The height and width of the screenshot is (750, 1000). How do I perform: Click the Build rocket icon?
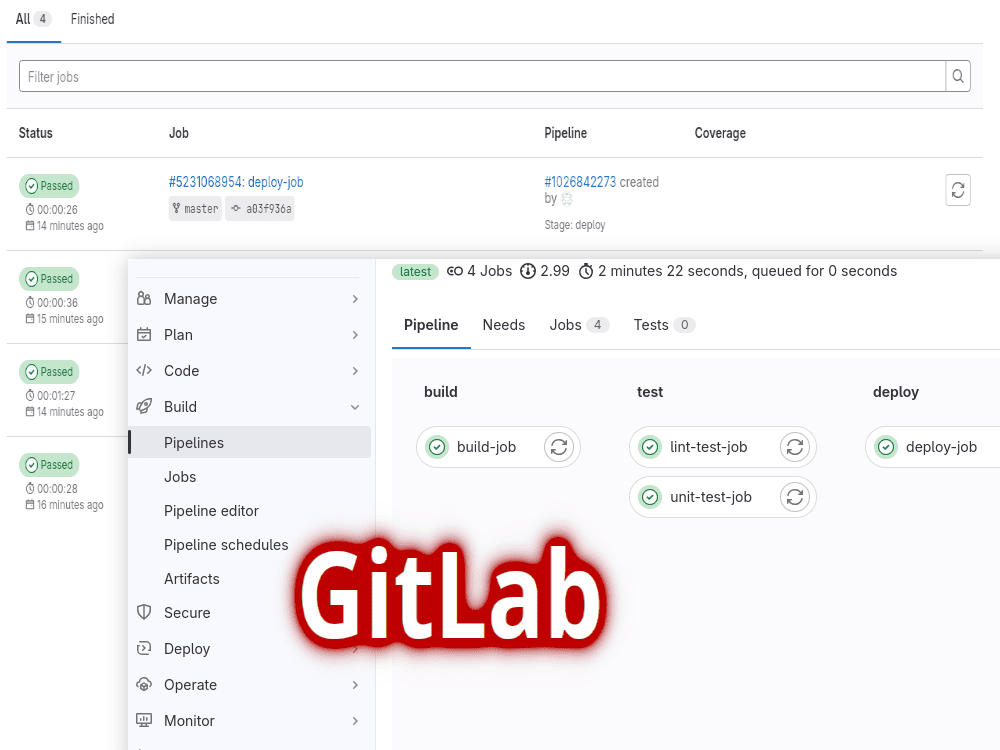[x=144, y=406]
